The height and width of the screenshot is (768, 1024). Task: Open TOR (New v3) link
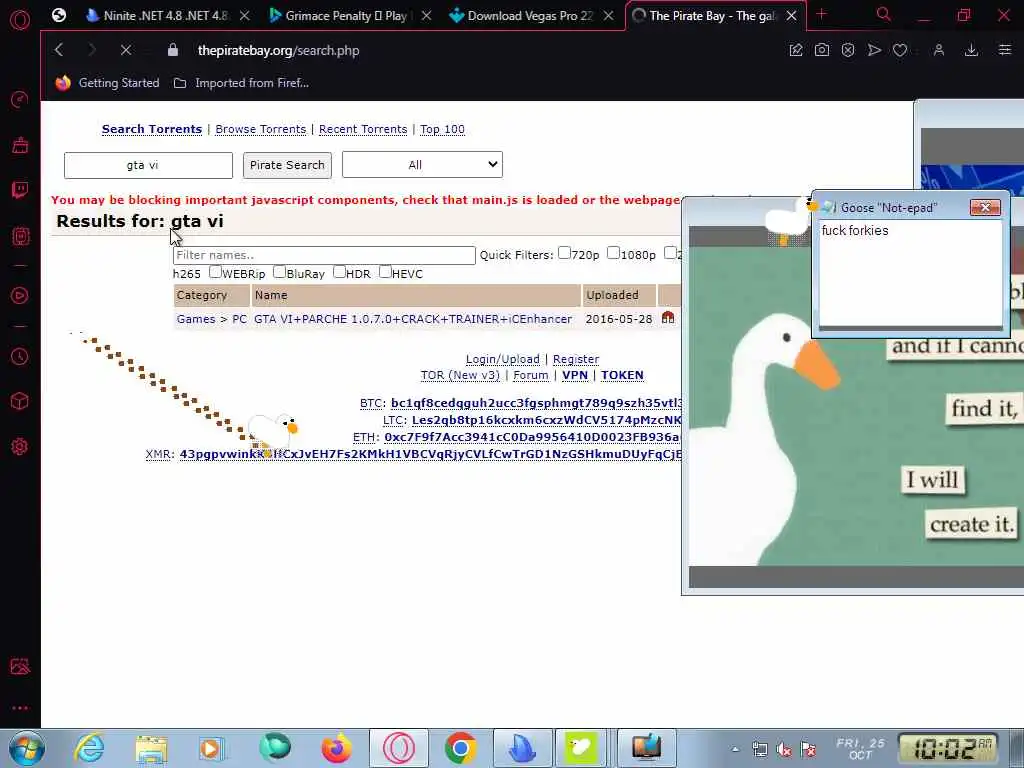(460, 375)
